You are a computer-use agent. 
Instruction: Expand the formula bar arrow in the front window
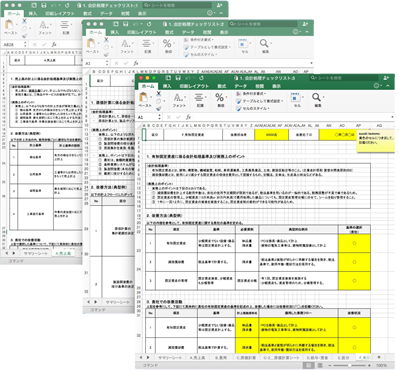tap(392, 117)
